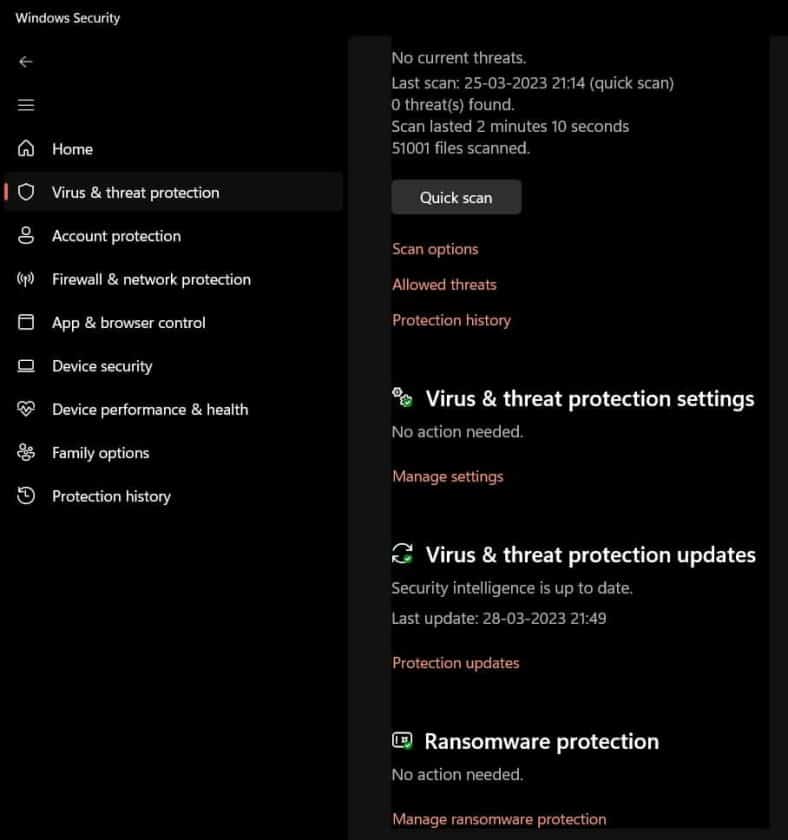Click the back arrow icon
This screenshot has width=788, height=840.
point(26,62)
